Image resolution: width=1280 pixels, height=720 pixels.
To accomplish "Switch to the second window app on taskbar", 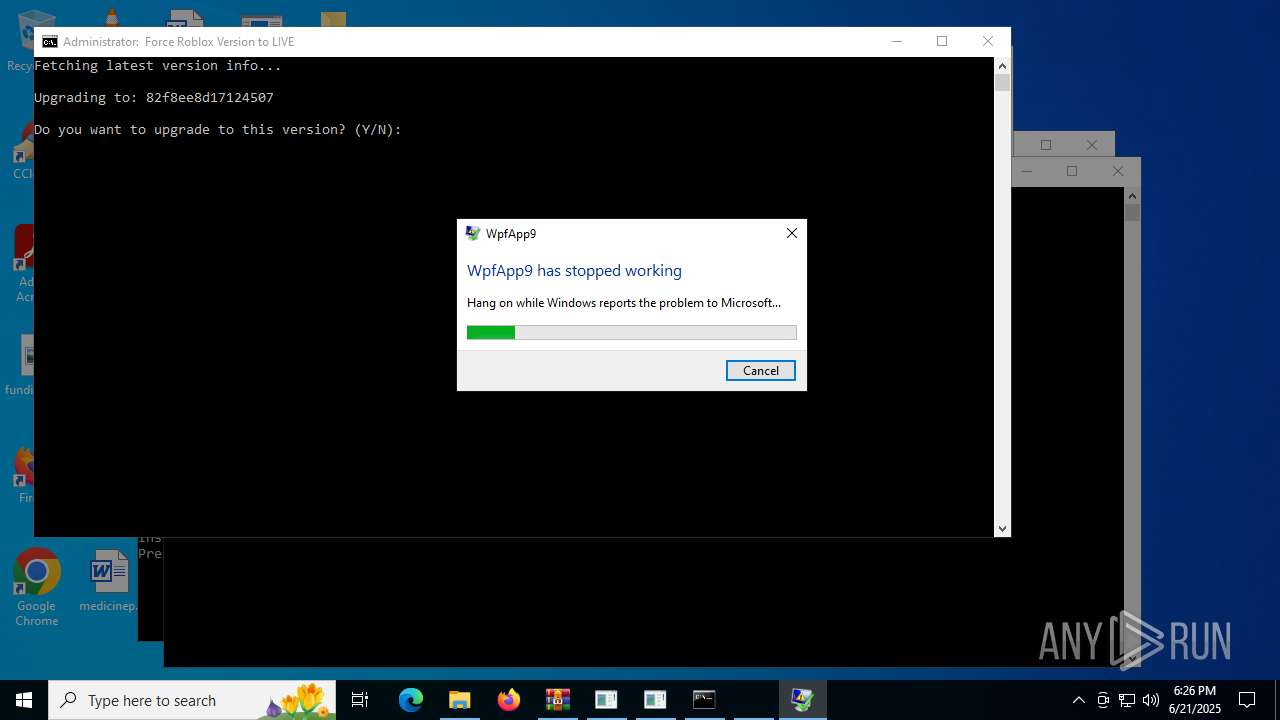I will click(655, 700).
